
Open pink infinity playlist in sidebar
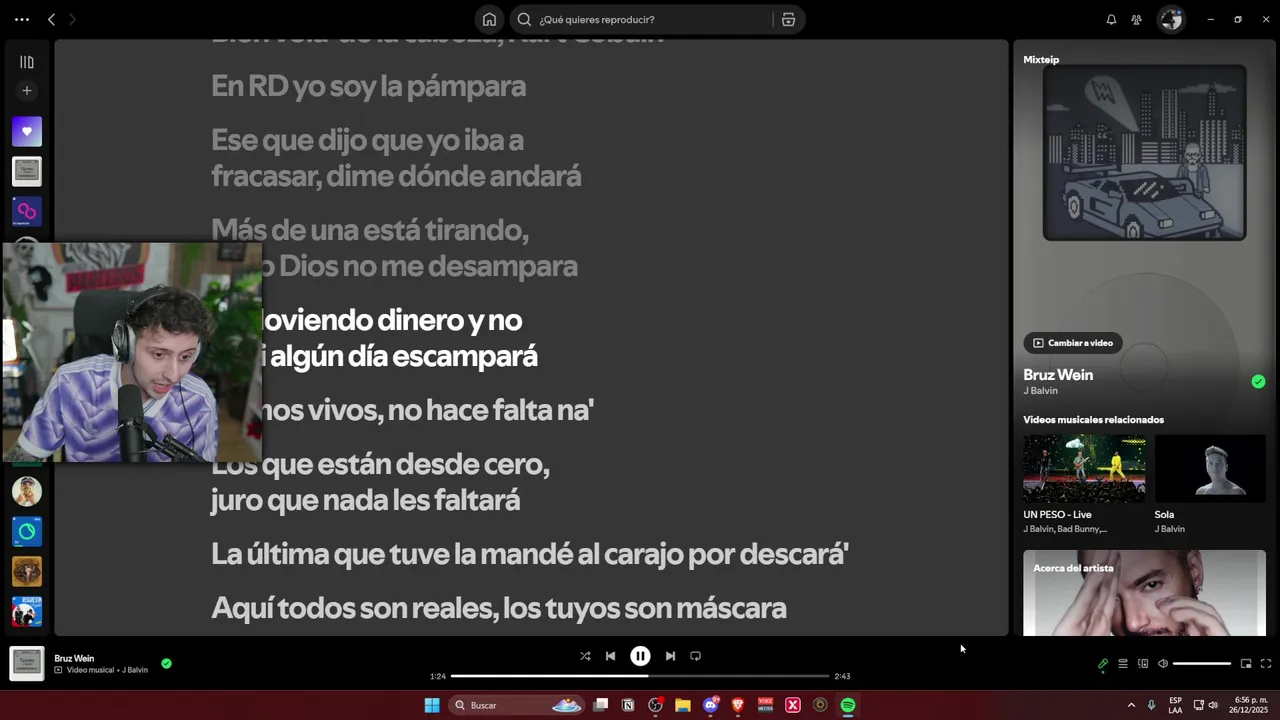[x=27, y=211]
